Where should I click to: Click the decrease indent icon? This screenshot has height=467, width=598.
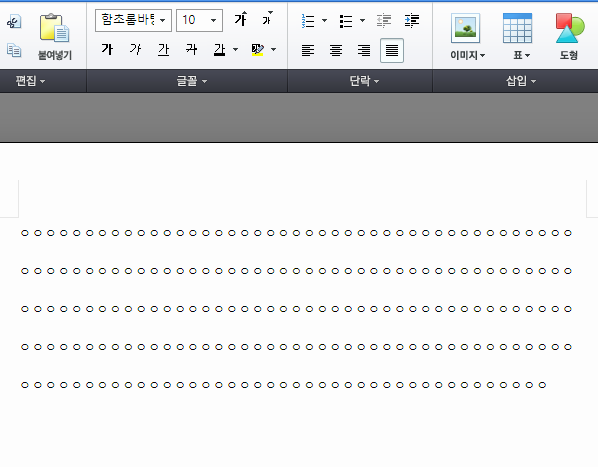(384, 21)
